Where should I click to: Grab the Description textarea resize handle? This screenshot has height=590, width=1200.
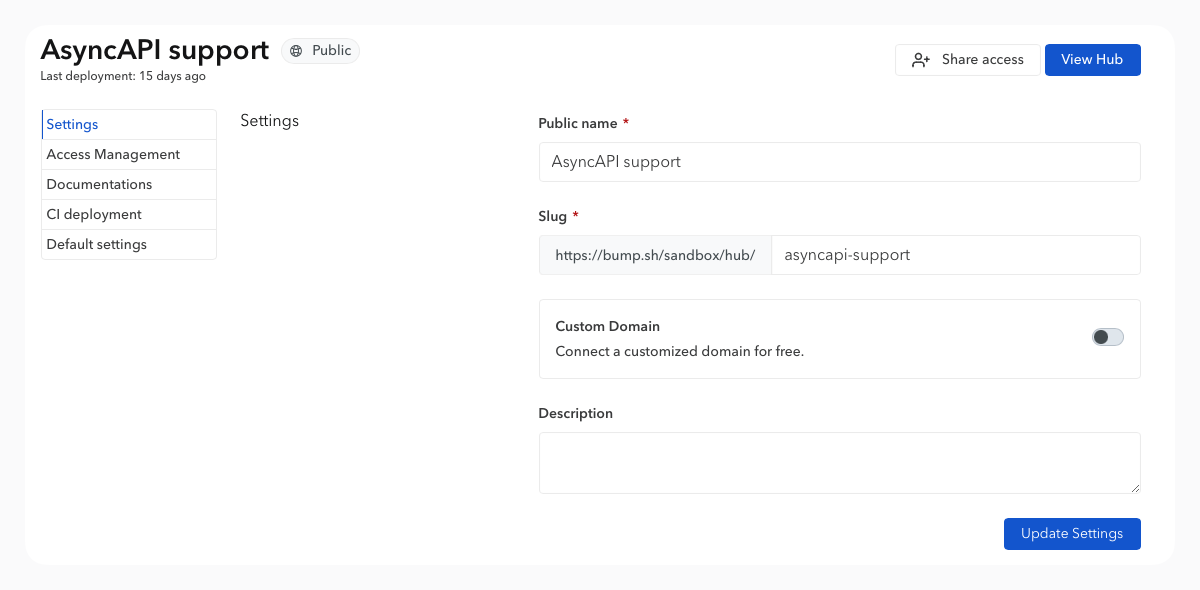click(x=1135, y=488)
